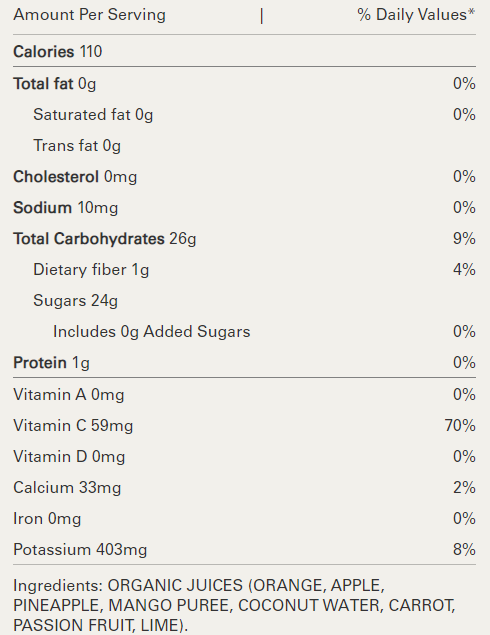Click on Trans fat 0g entry
This screenshot has width=490, height=635.
[x=77, y=146]
